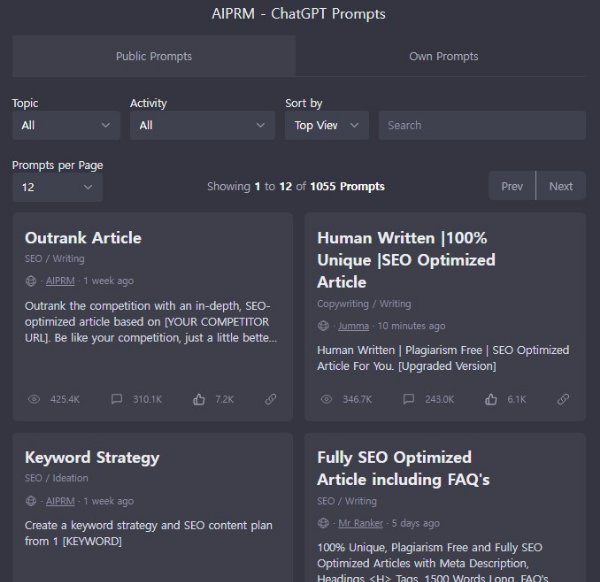This screenshot has height=582, width=600.
Task: Click the views eye icon on Human Written card
Action: pos(326,399)
